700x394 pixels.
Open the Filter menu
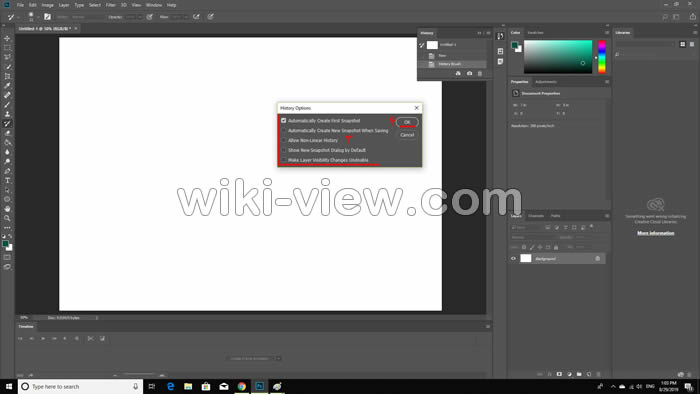110,5
